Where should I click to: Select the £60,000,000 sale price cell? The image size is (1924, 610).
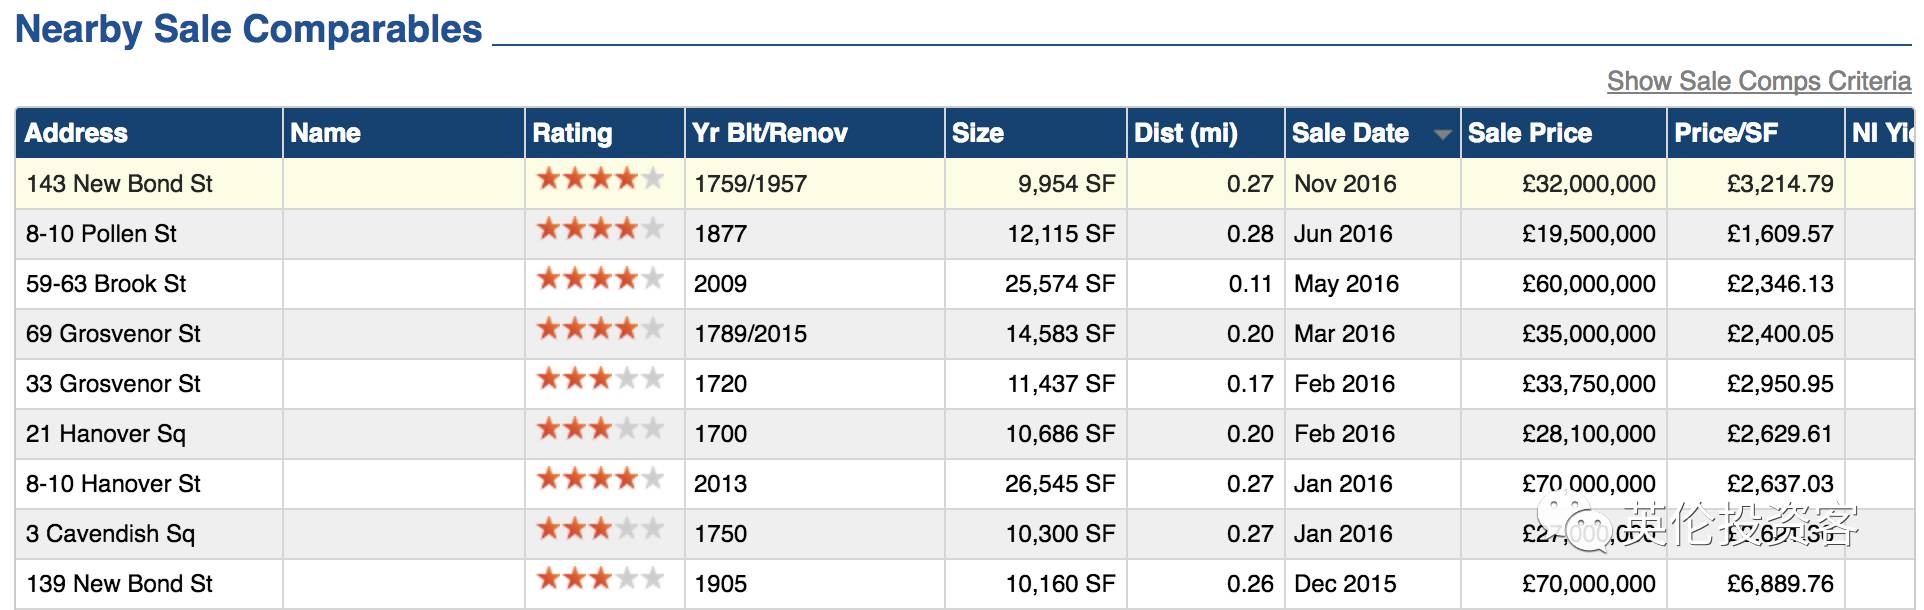pos(1588,284)
